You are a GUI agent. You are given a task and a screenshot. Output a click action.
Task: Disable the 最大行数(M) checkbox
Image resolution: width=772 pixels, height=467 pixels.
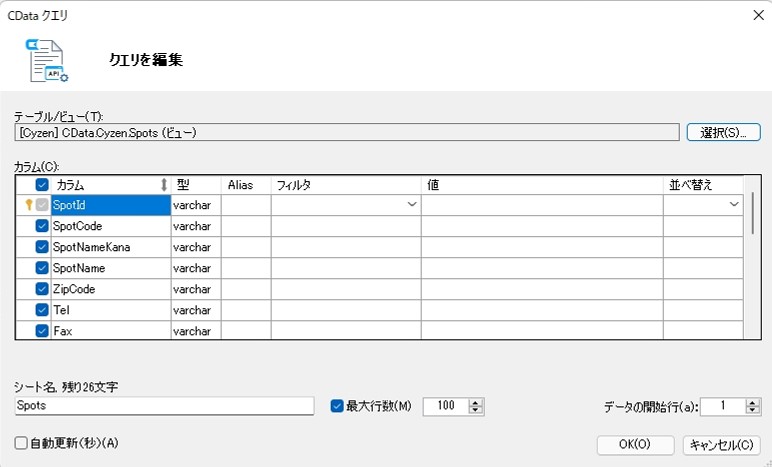pos(337,406)
